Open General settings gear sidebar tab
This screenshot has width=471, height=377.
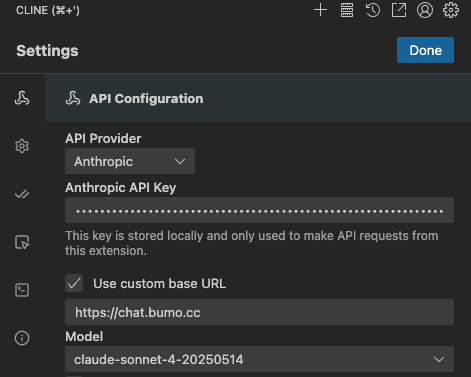pos(22,146)
